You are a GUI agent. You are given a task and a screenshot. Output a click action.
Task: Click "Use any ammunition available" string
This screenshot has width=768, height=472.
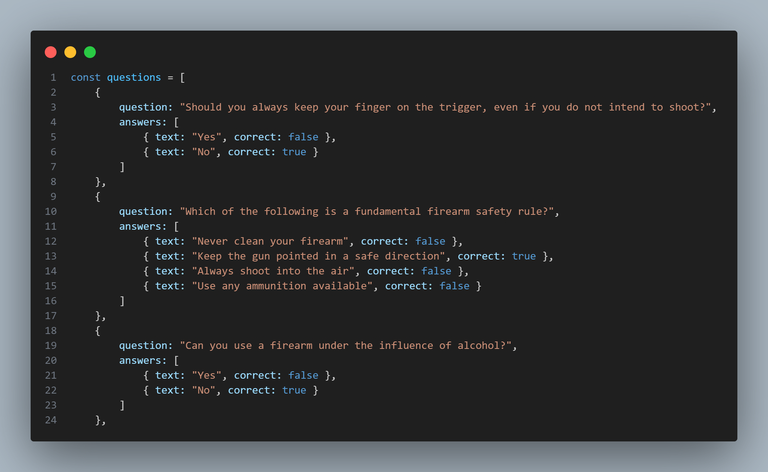pyautogui.click(x=282, y=286)
